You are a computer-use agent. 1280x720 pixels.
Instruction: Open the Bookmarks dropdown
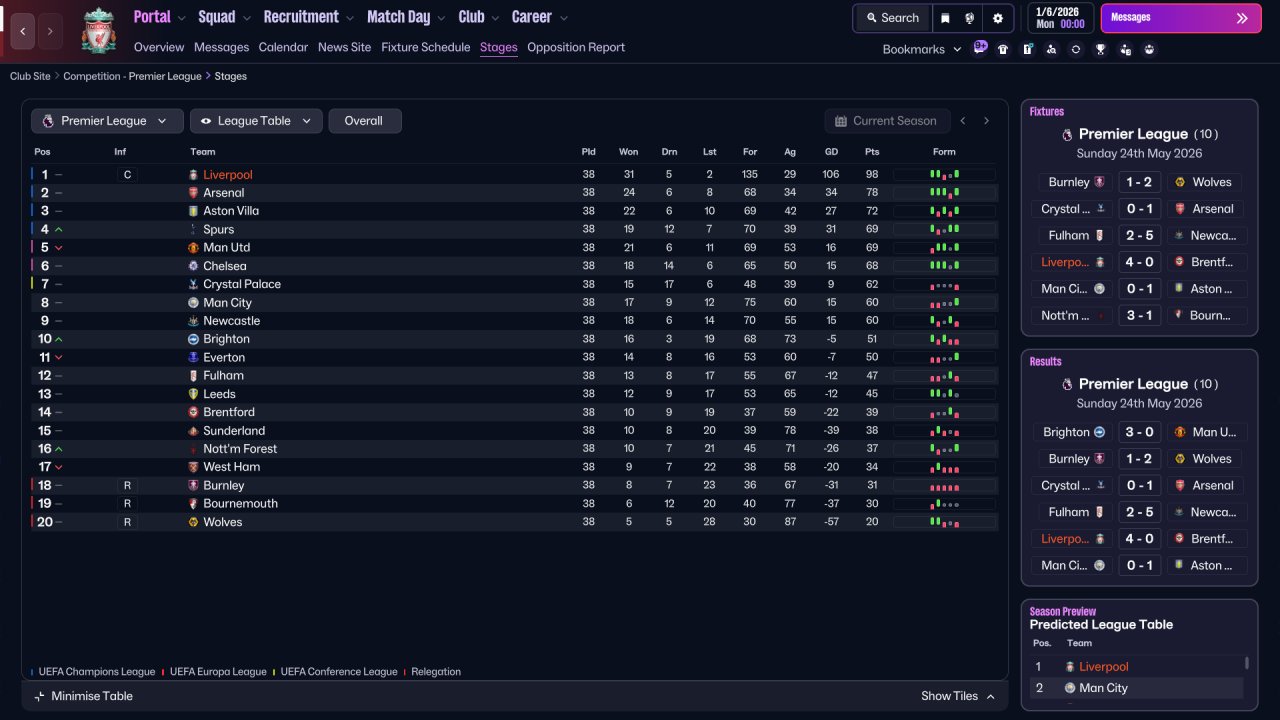pyautogui.click(x=922, y=49)
